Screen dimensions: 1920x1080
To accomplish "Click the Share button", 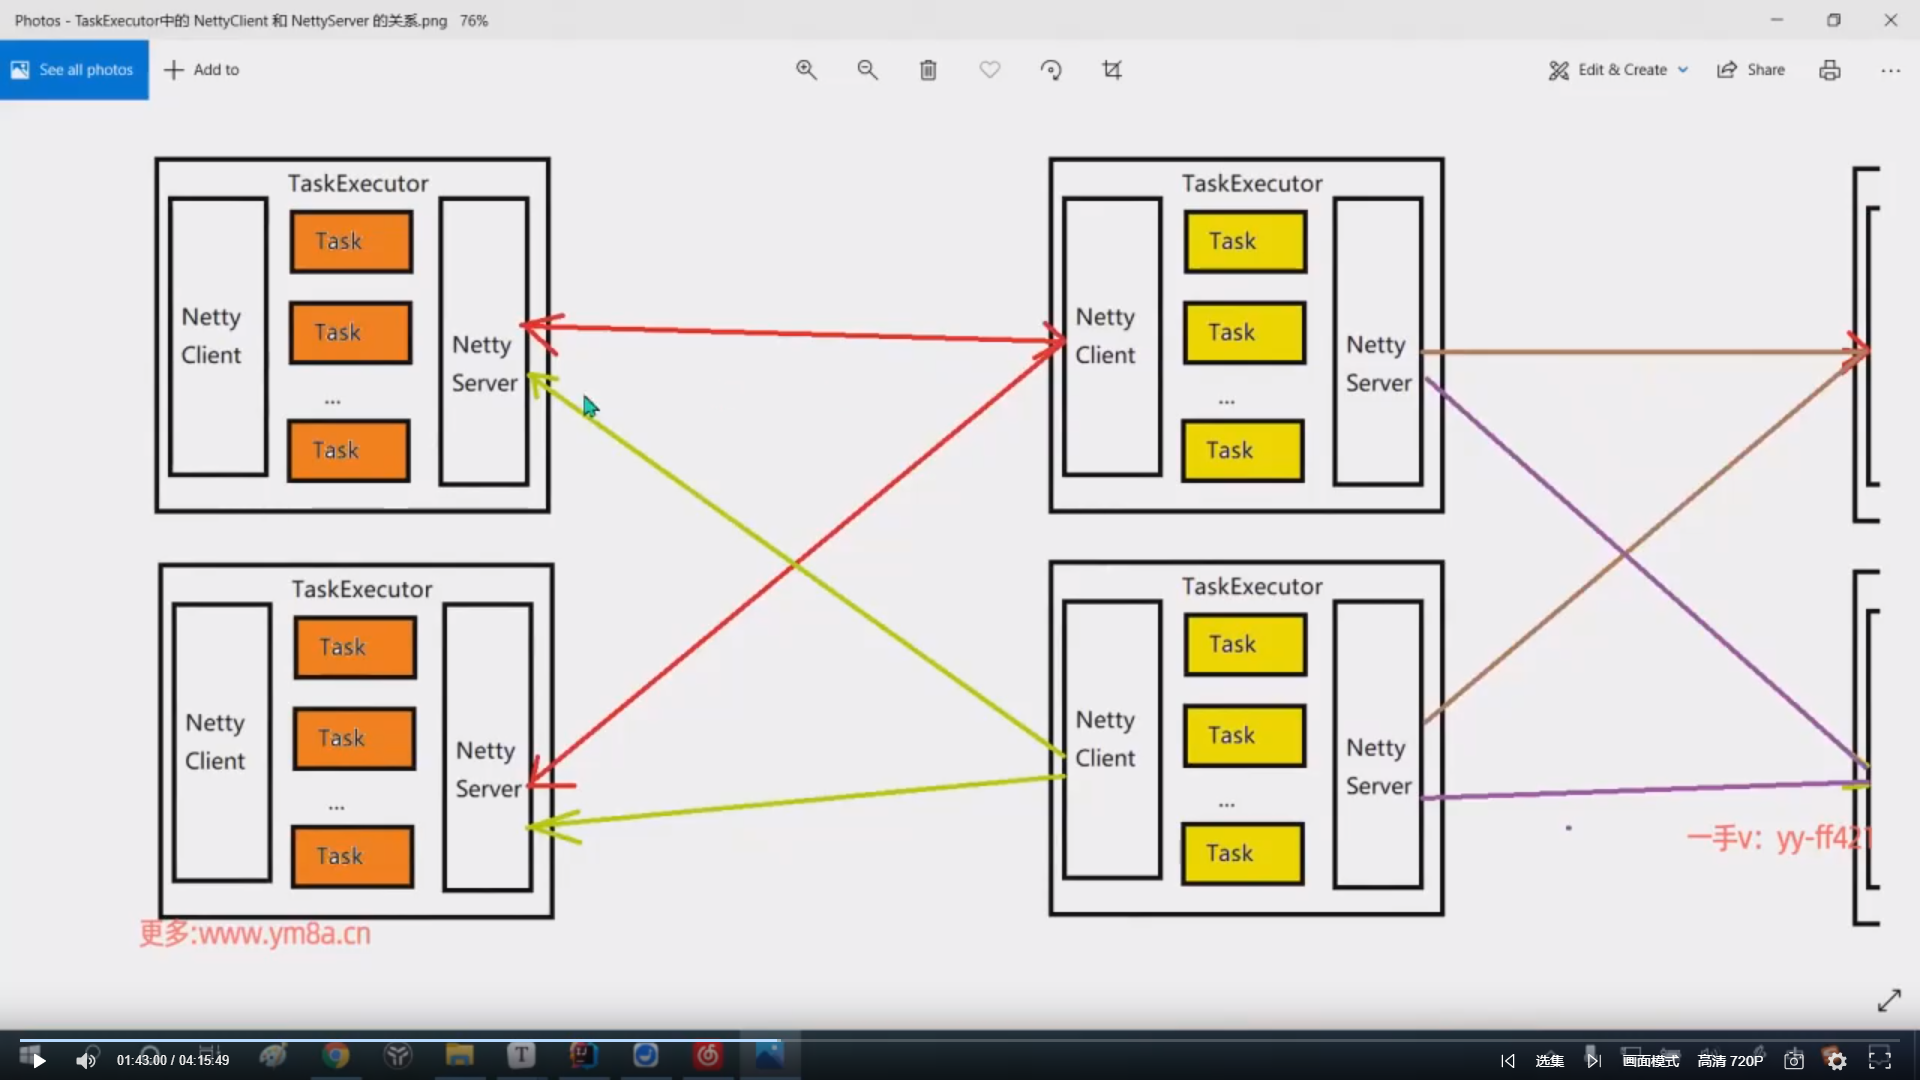I will [x=1751, y=70].
